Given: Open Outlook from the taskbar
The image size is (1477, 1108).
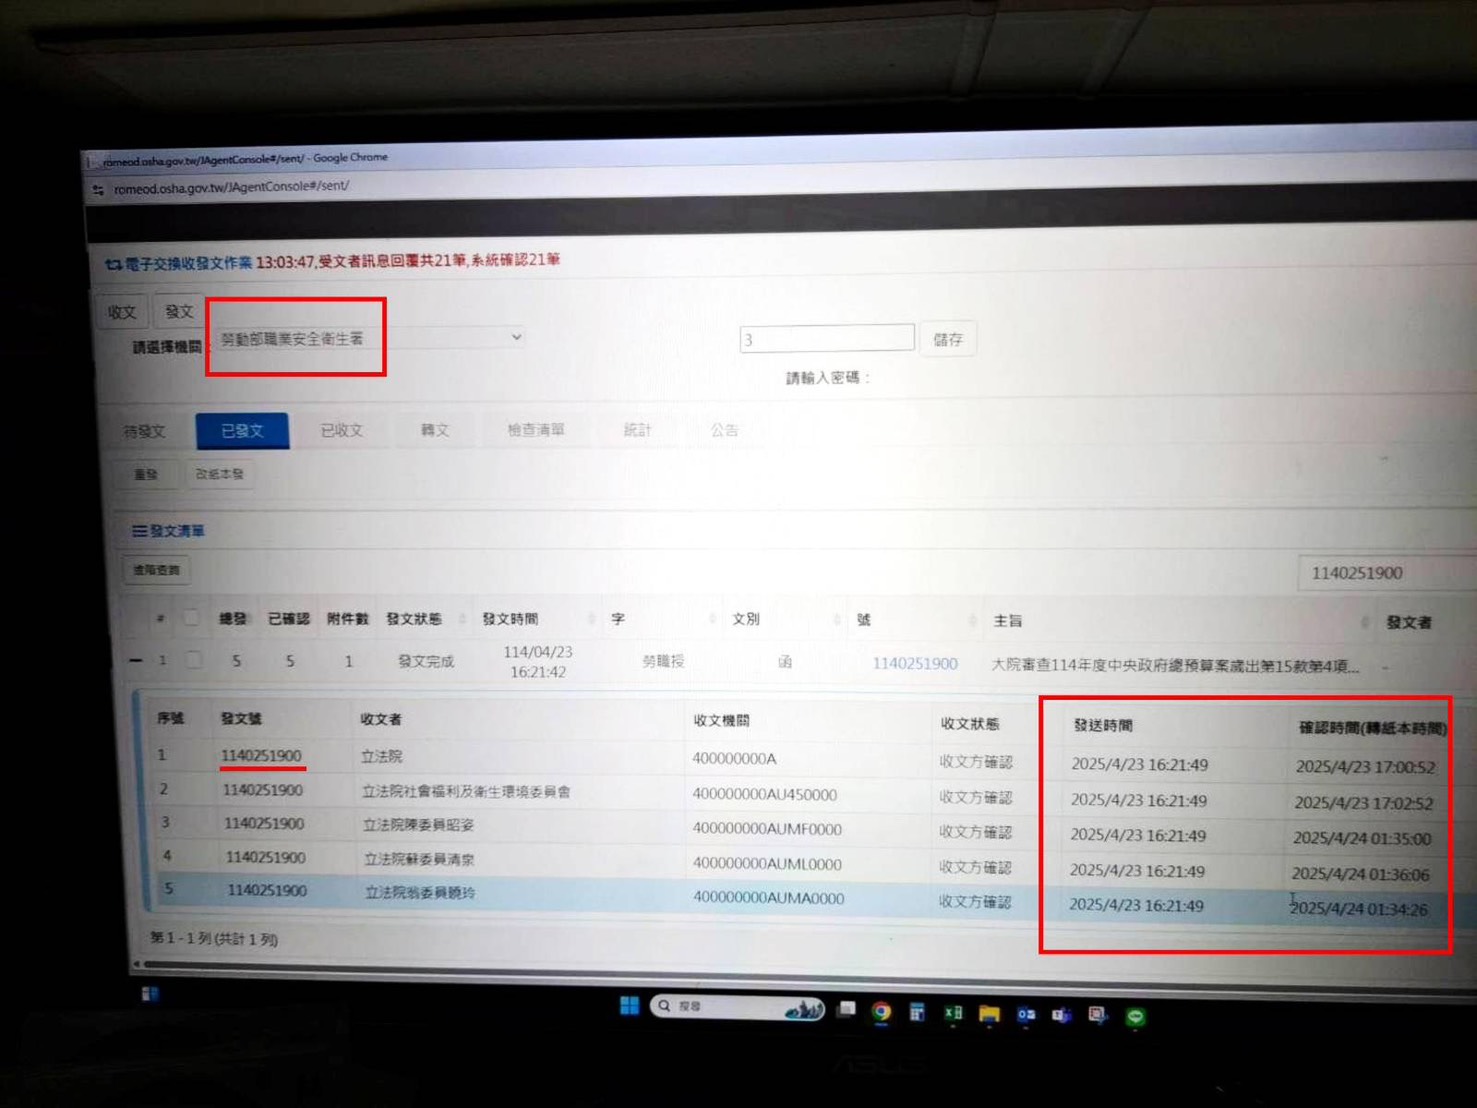Looking at the screenshot, I should click(x=1026, y=1015).
